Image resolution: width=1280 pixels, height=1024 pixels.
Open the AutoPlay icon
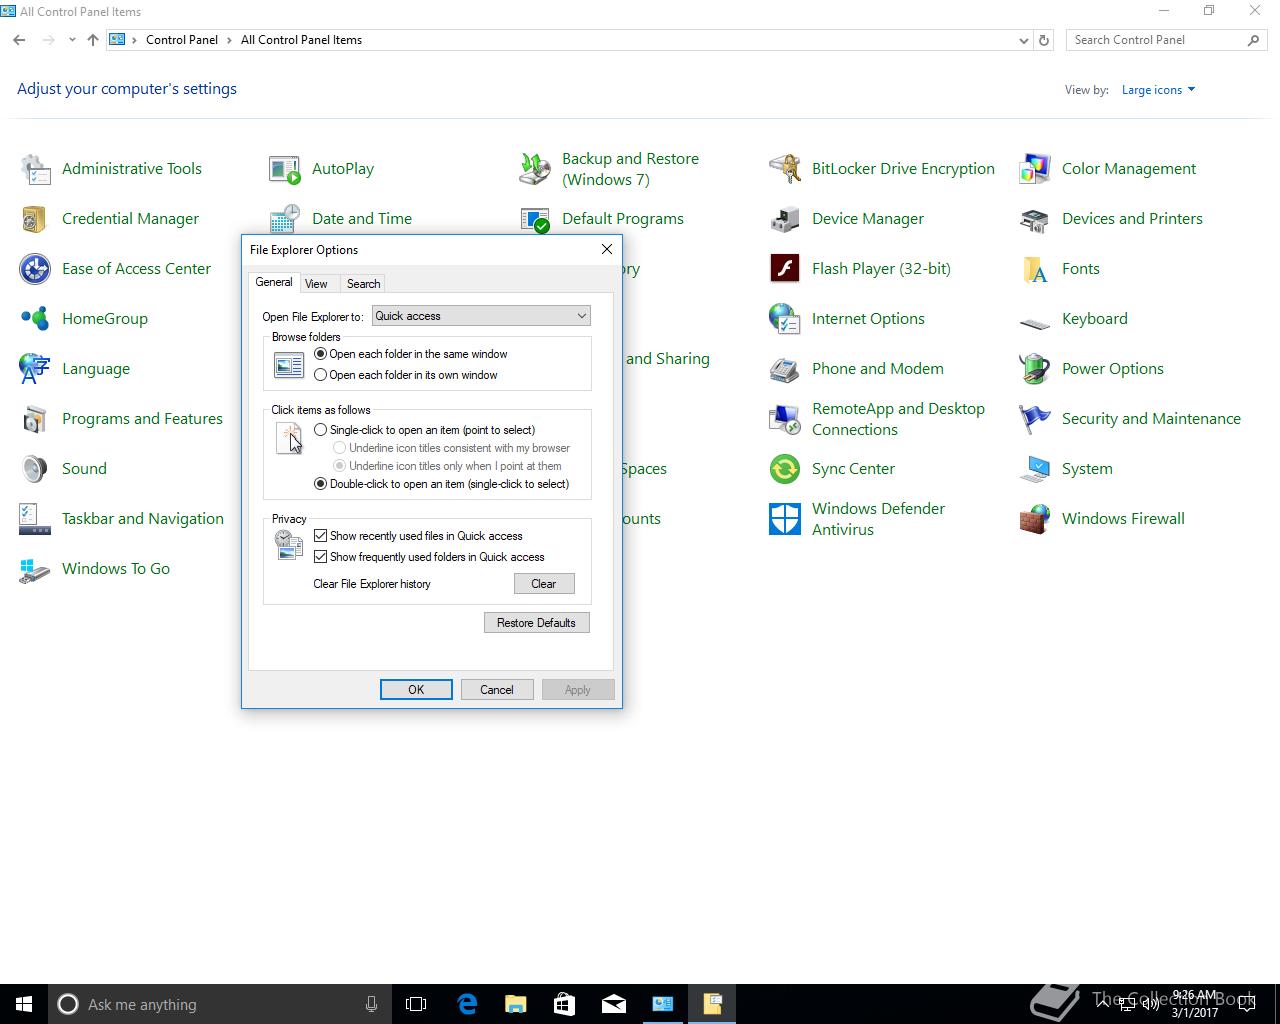285,169
